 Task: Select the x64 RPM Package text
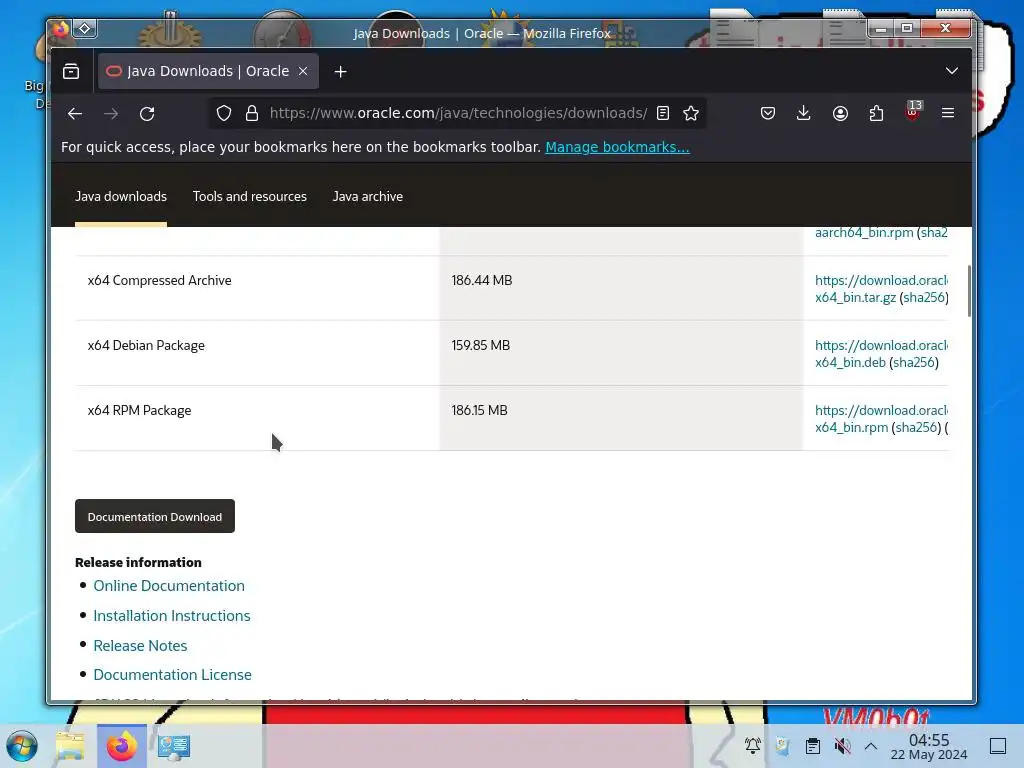point(139,411)
